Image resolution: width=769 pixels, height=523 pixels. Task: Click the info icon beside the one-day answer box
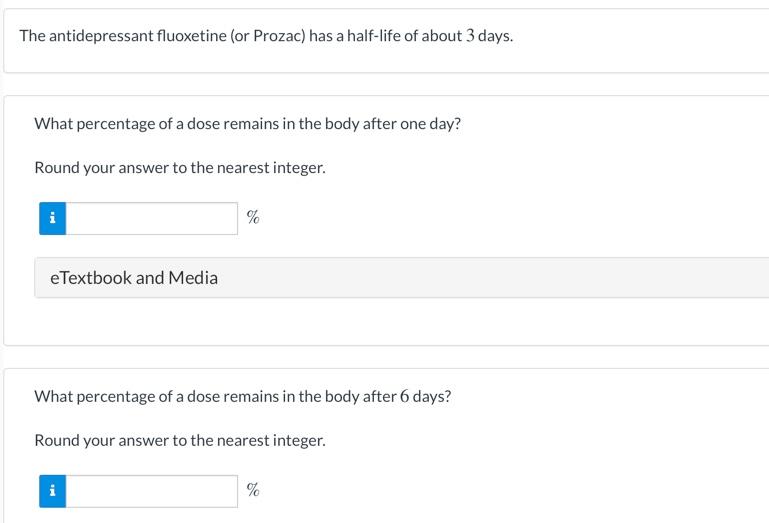52,218
